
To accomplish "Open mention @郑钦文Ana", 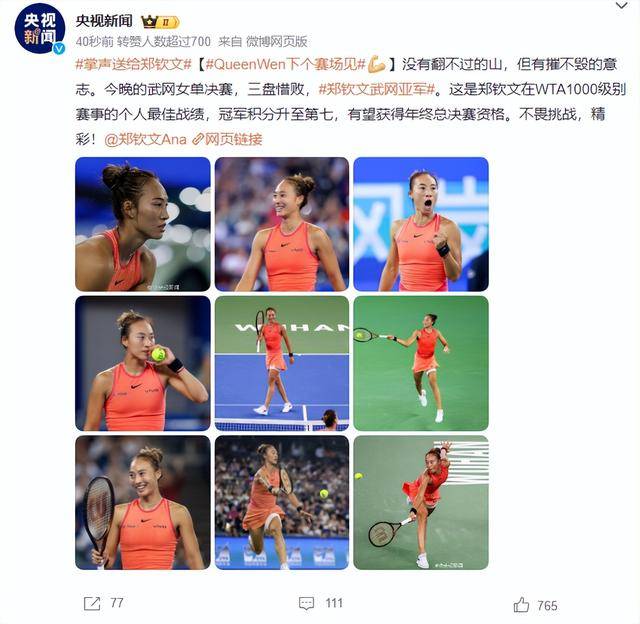I will coord(145,139).
